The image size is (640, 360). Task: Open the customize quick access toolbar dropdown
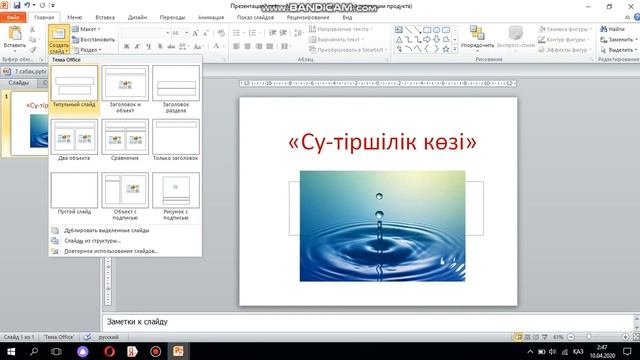[53, 5]
